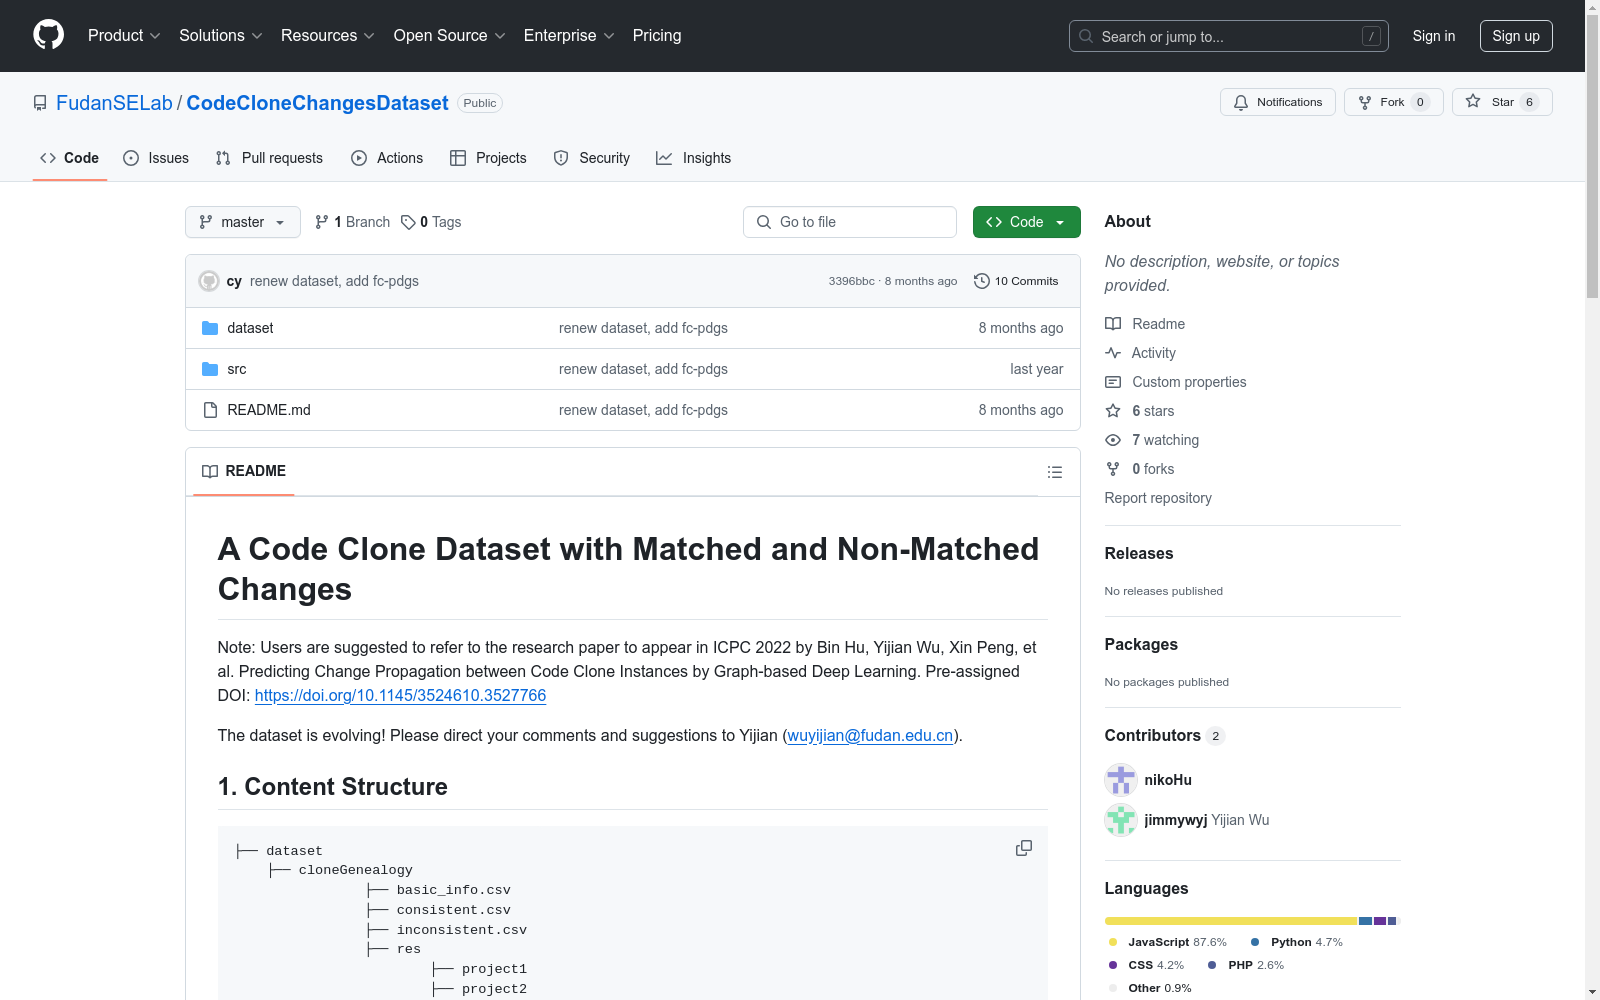This screenshot has width=1600, height=1000.
Task: Switch to the Issues tab
Action: 156,158
